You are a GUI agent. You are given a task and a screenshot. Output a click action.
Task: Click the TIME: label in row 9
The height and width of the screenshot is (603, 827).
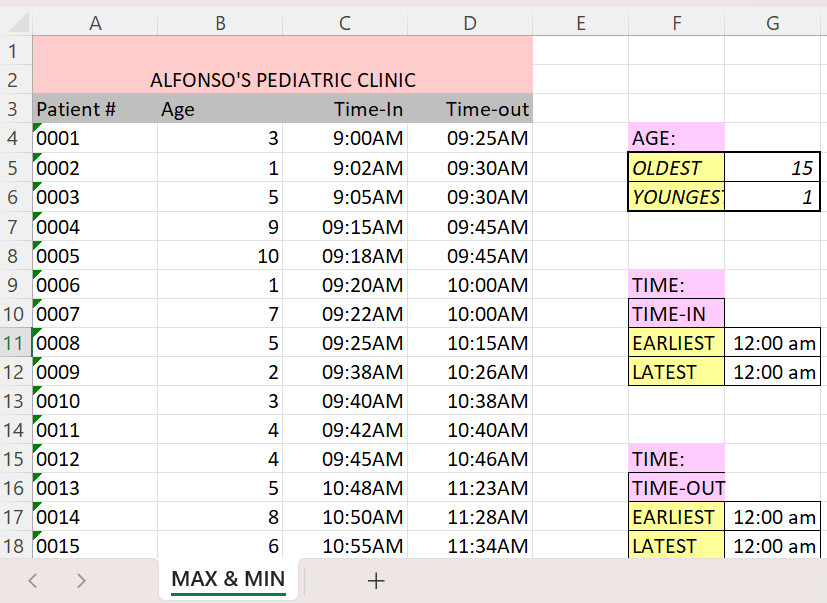[677, 285]
